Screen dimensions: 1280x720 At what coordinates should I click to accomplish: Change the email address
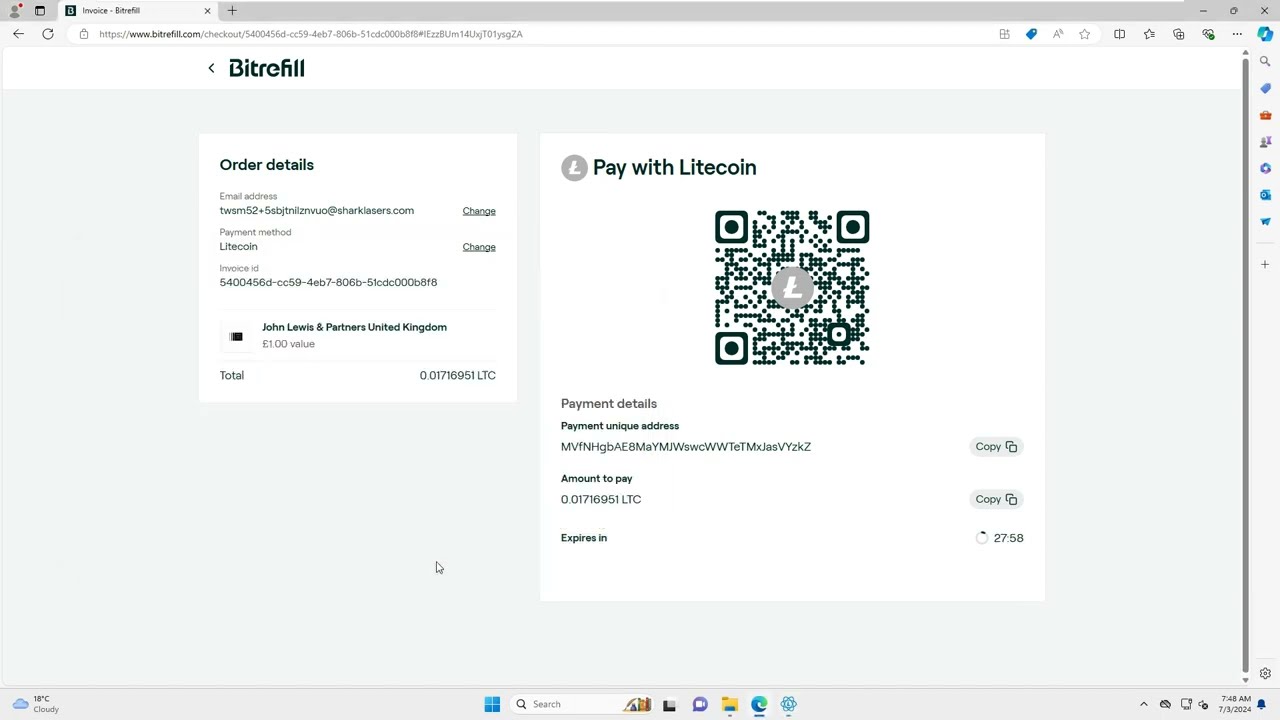pos(479,211)
